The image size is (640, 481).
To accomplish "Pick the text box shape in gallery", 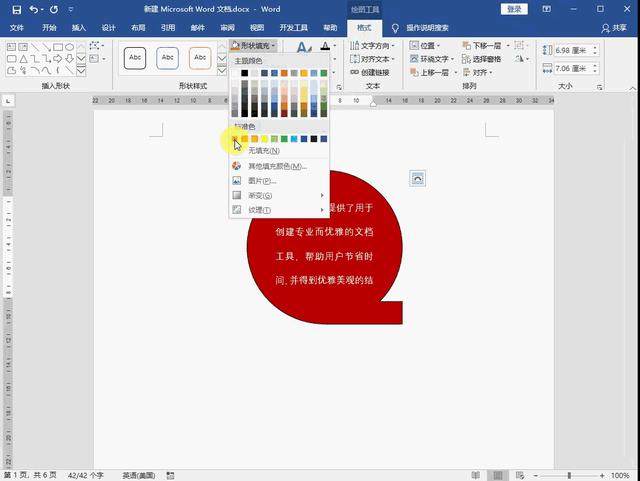I will coord(11,47).
